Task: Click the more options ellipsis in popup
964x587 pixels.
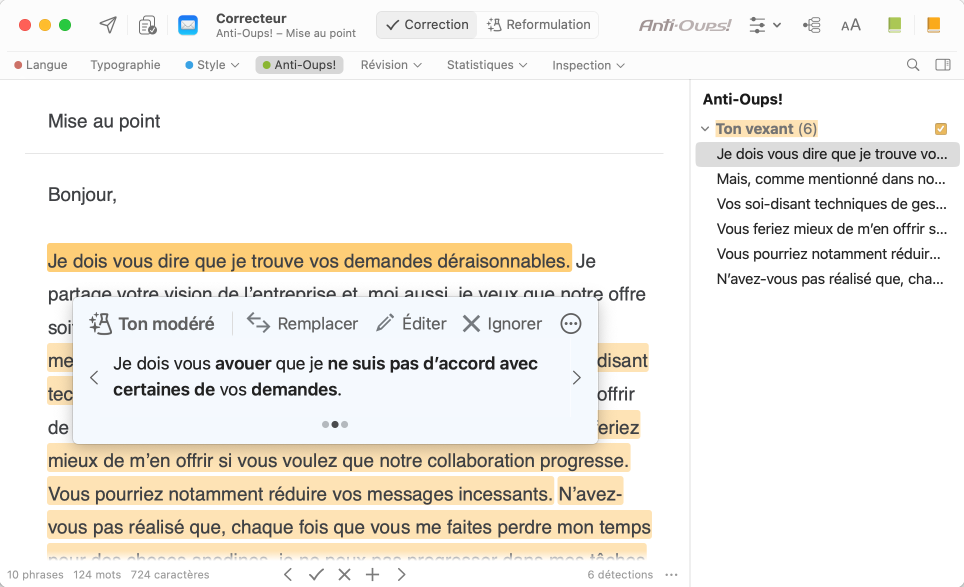Action: pos(571,324)
